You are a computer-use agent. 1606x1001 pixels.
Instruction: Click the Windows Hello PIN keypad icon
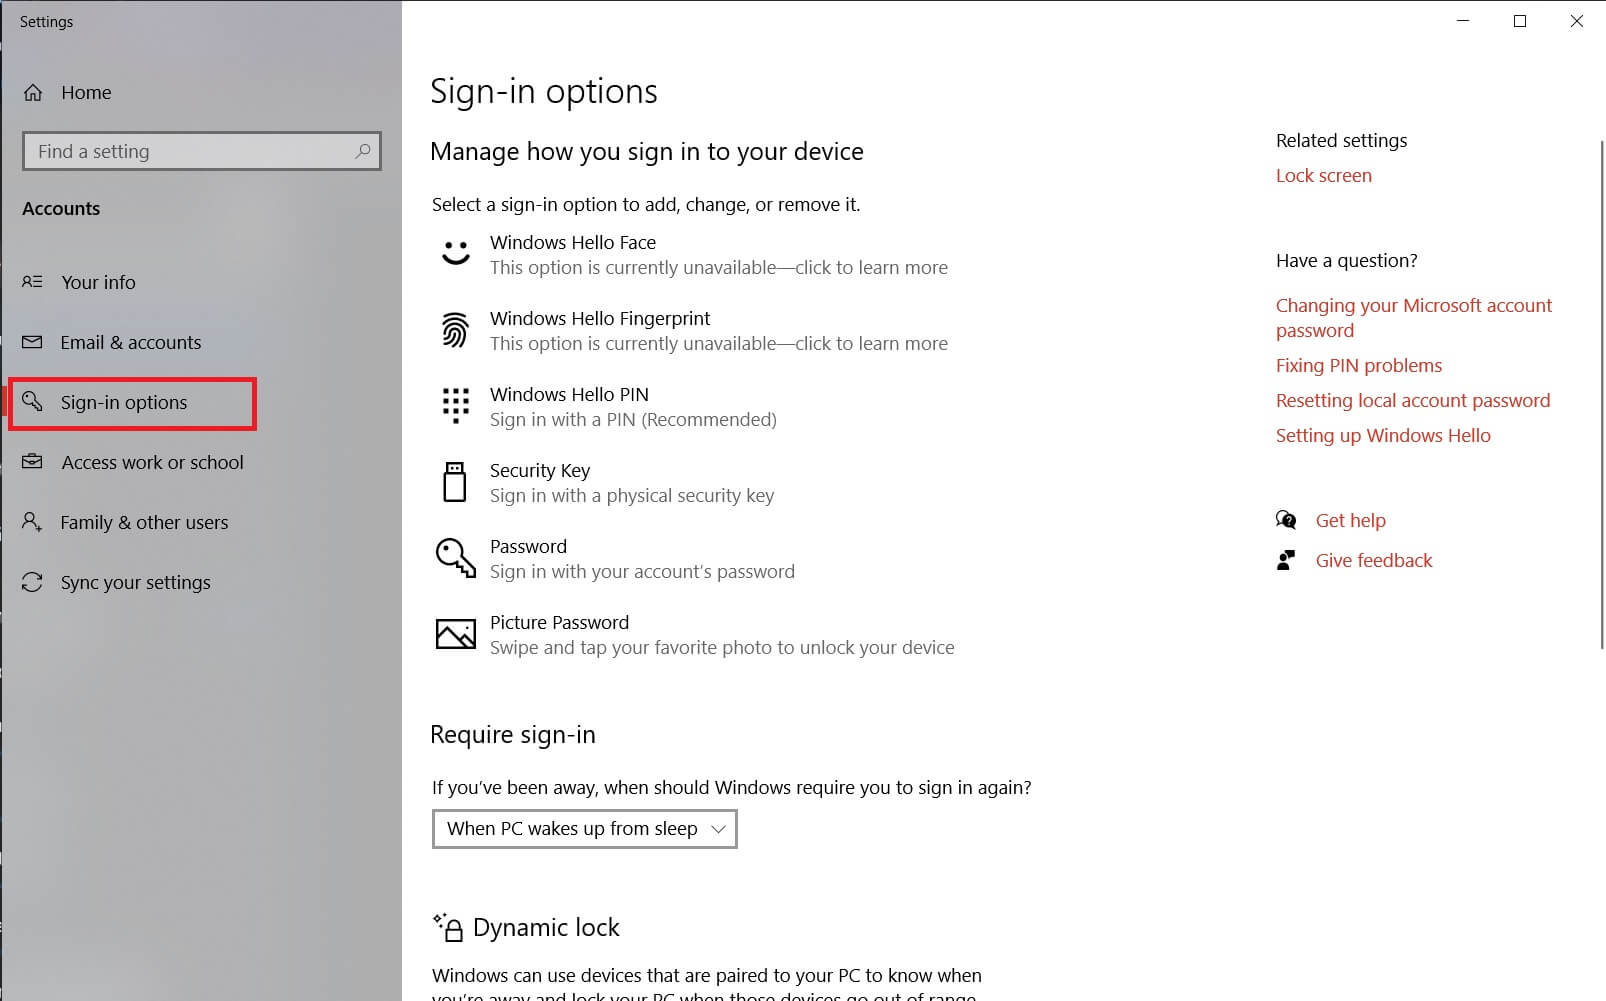click(456, 405)
